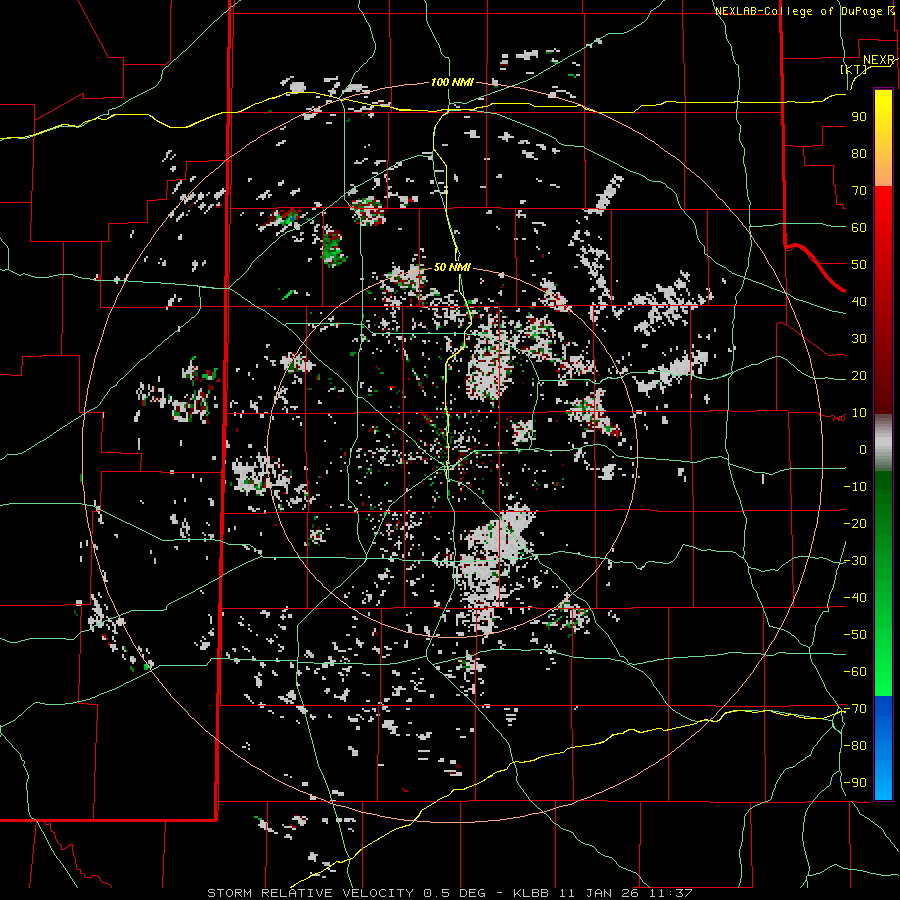Click the KLBB station identifier in the footer
This screenshot has width=900, height=900.
click(x=532, y=893)
